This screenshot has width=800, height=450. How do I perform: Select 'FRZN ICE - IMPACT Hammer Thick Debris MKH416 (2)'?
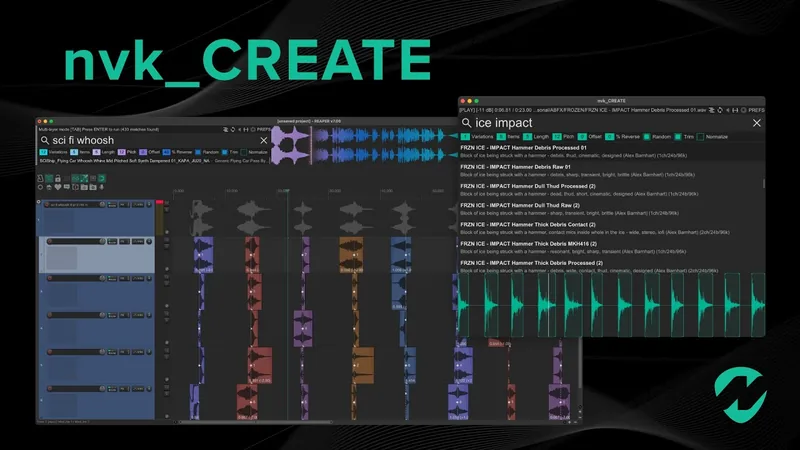[x=610, y=247]
